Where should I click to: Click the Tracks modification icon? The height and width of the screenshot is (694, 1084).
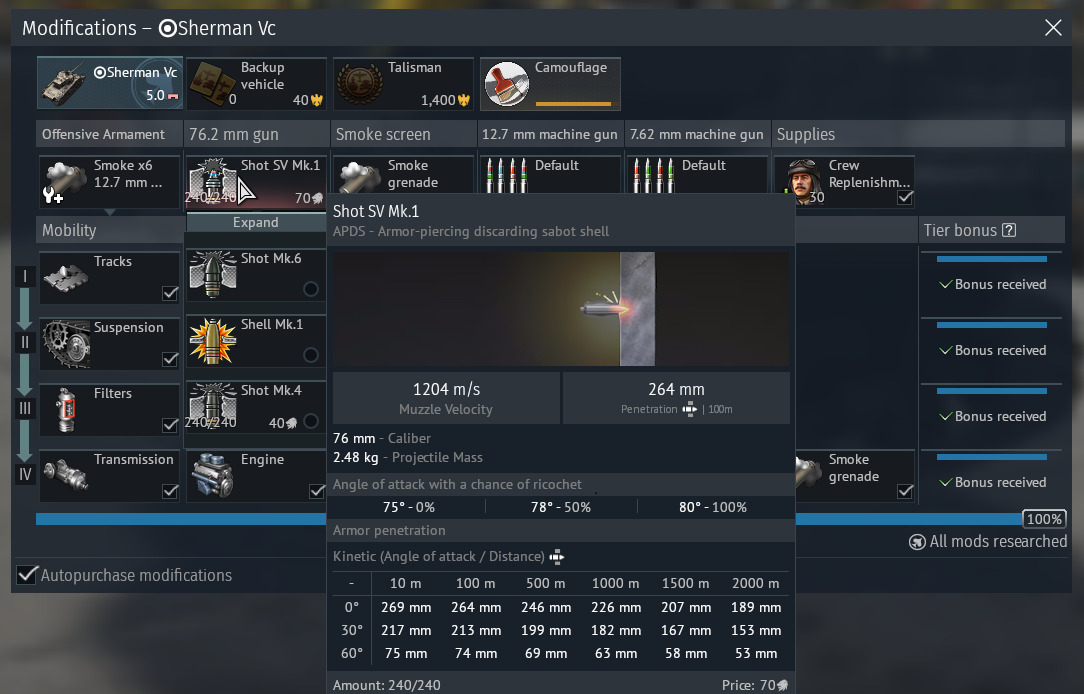pyautogui.click(x=66, y=277)
